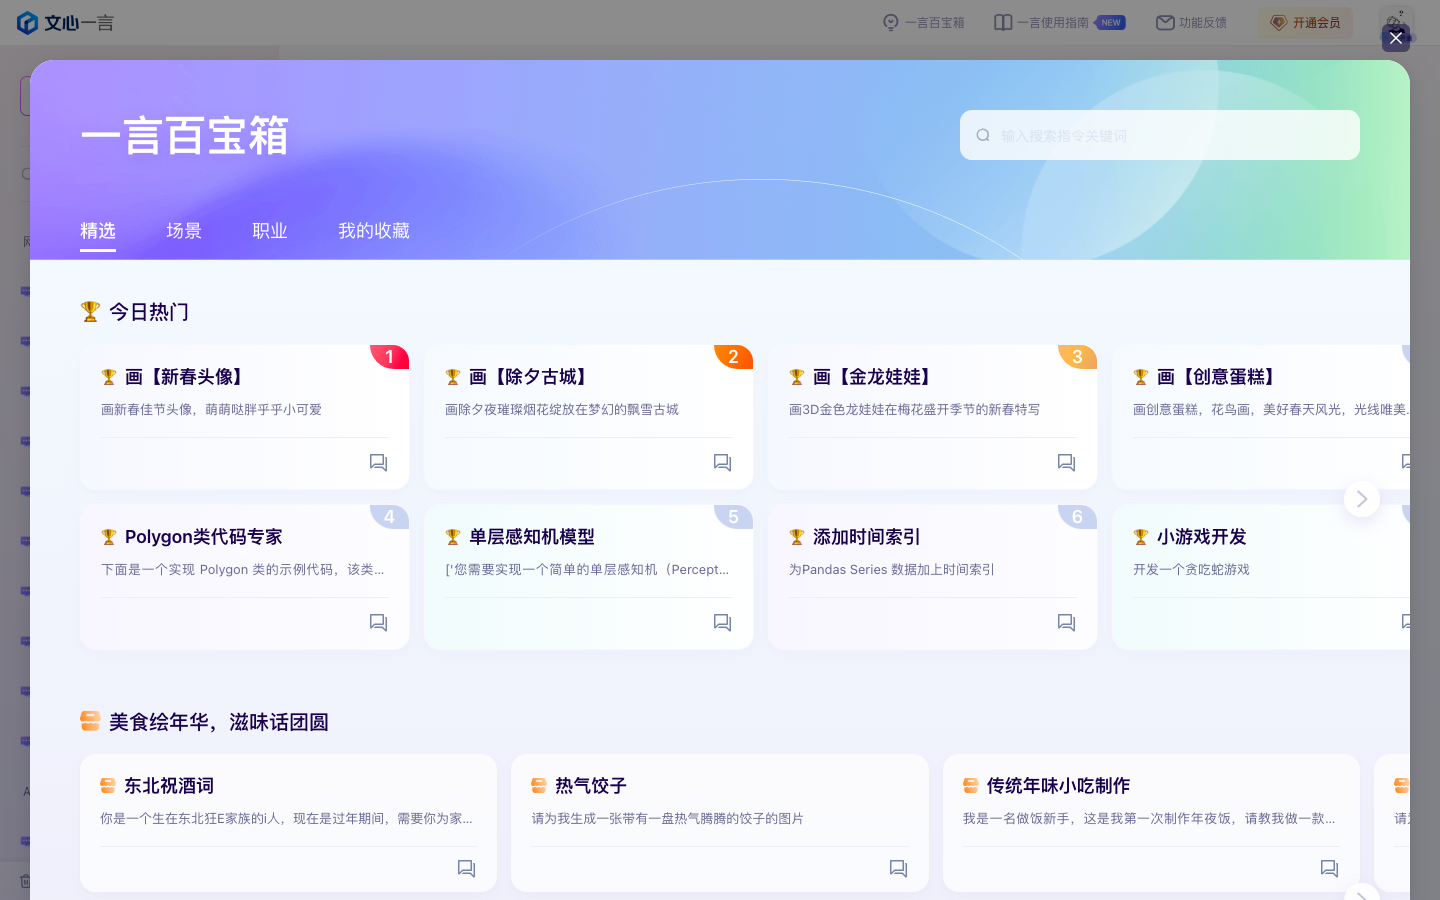Viewport: 1440px width, 900px height.
Task: Click chat icon on Polygon类代码专家 card
Action: (378, 622)
